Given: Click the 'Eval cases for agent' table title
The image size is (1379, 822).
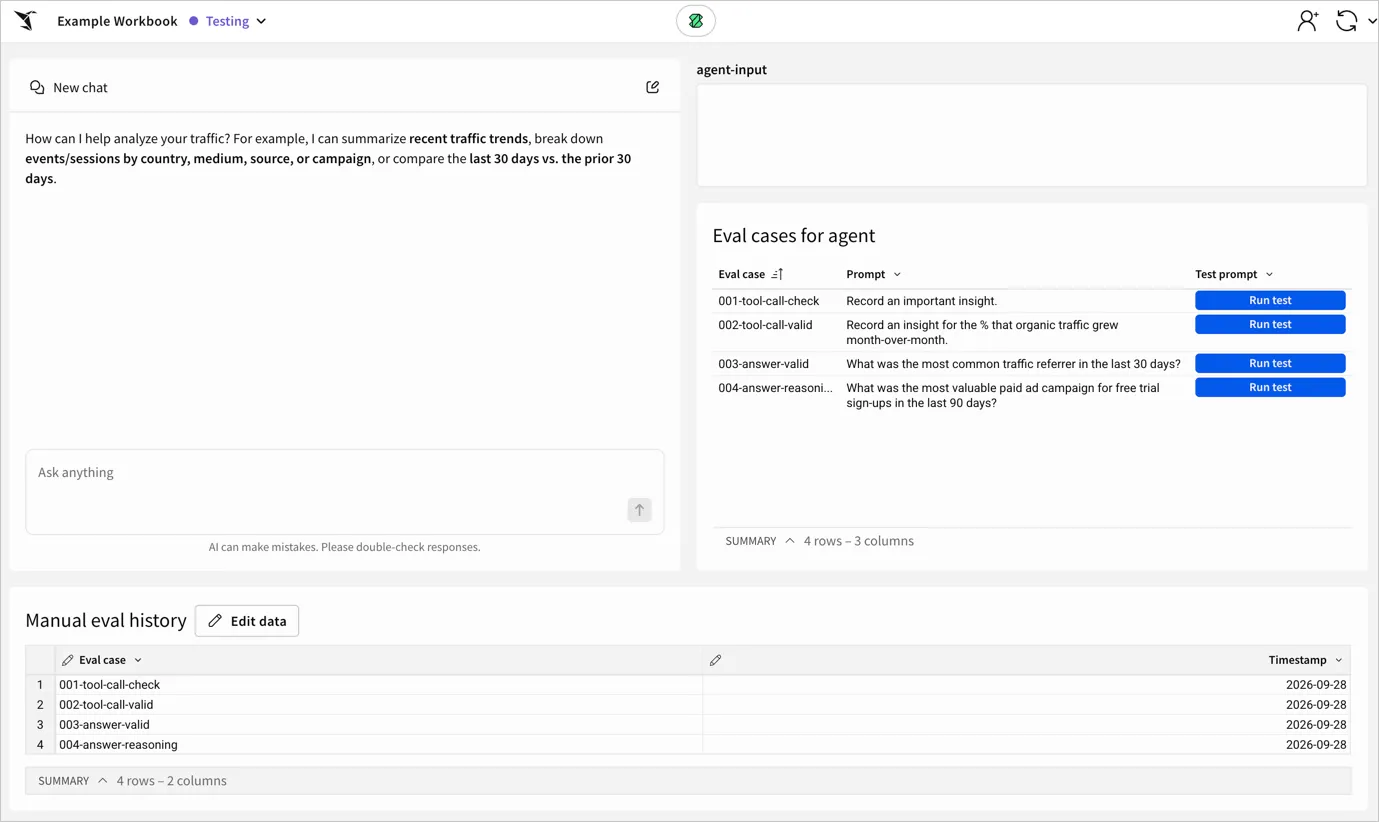Looking at the screenshot, I should pos(794,236).
